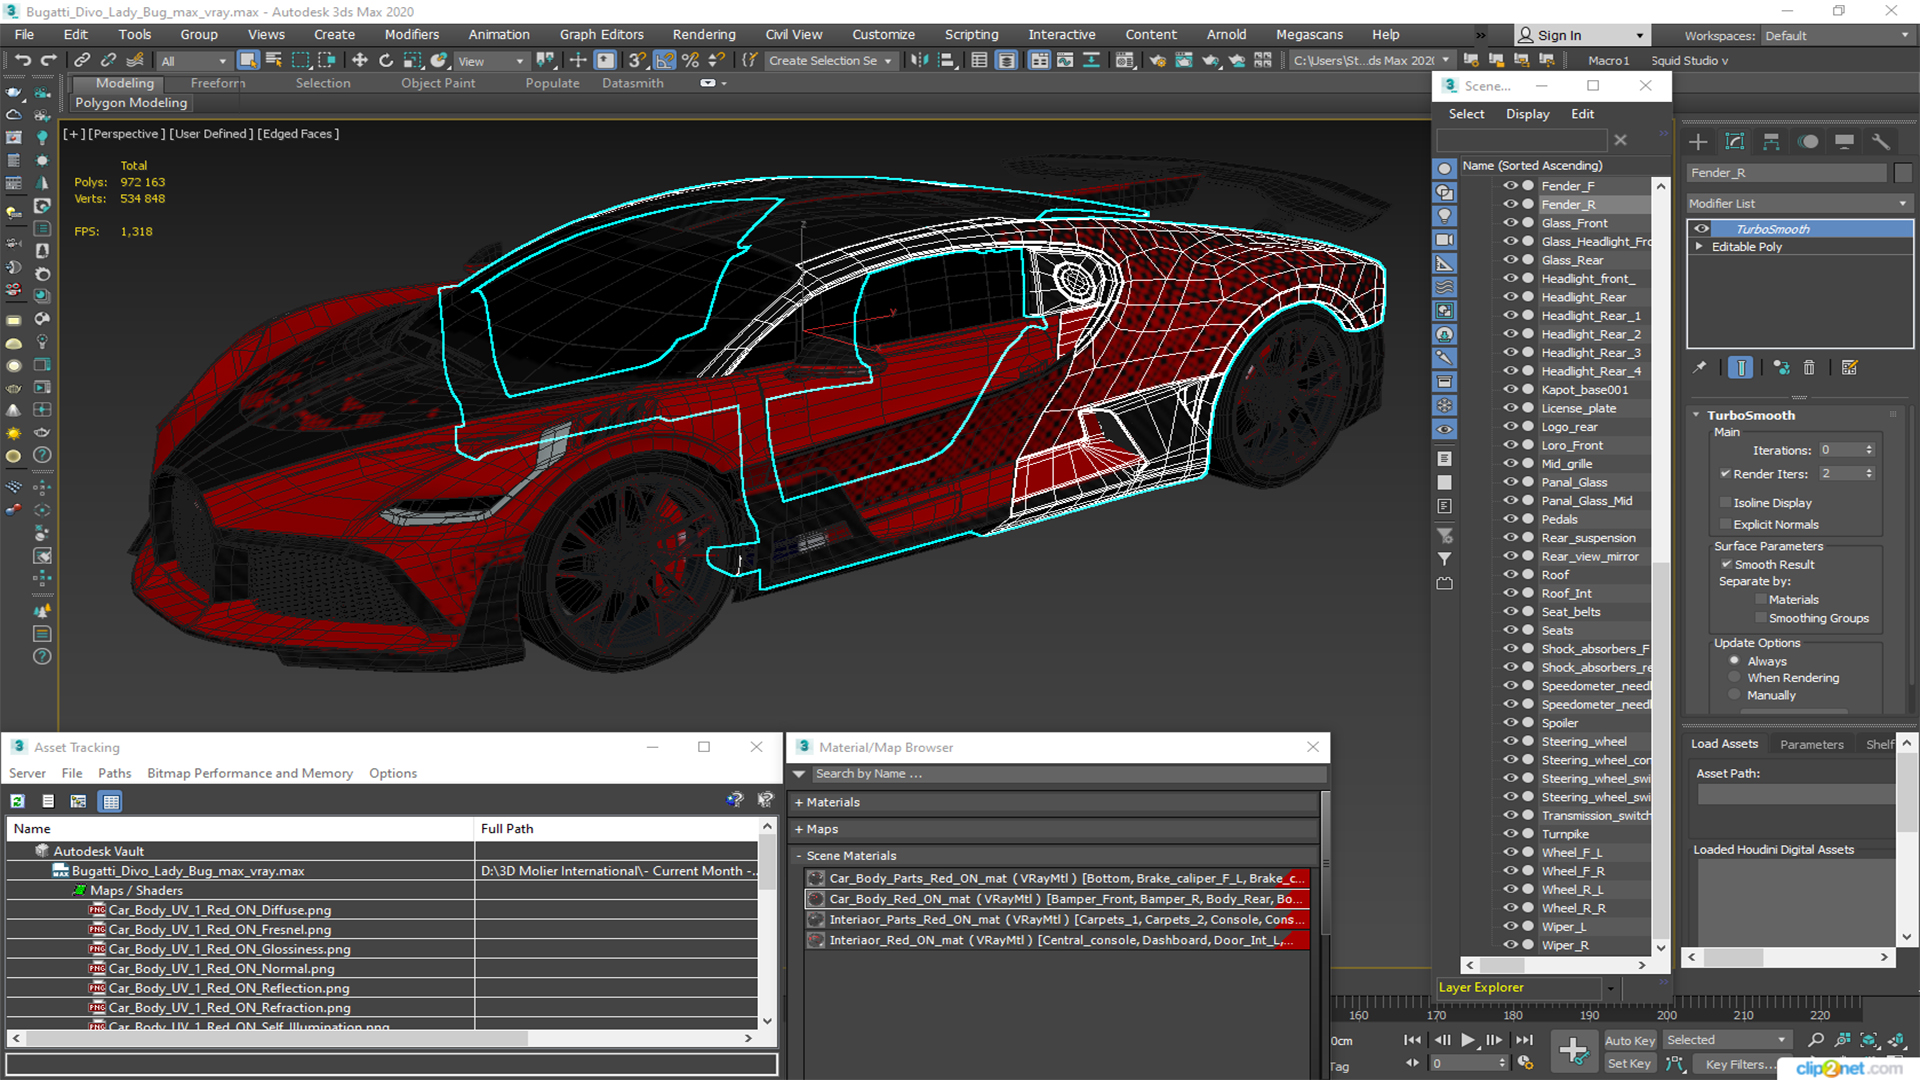Open the Create tab plus icon
The width and height of the screenshot is (1920, 1080).
[1698, 141]
